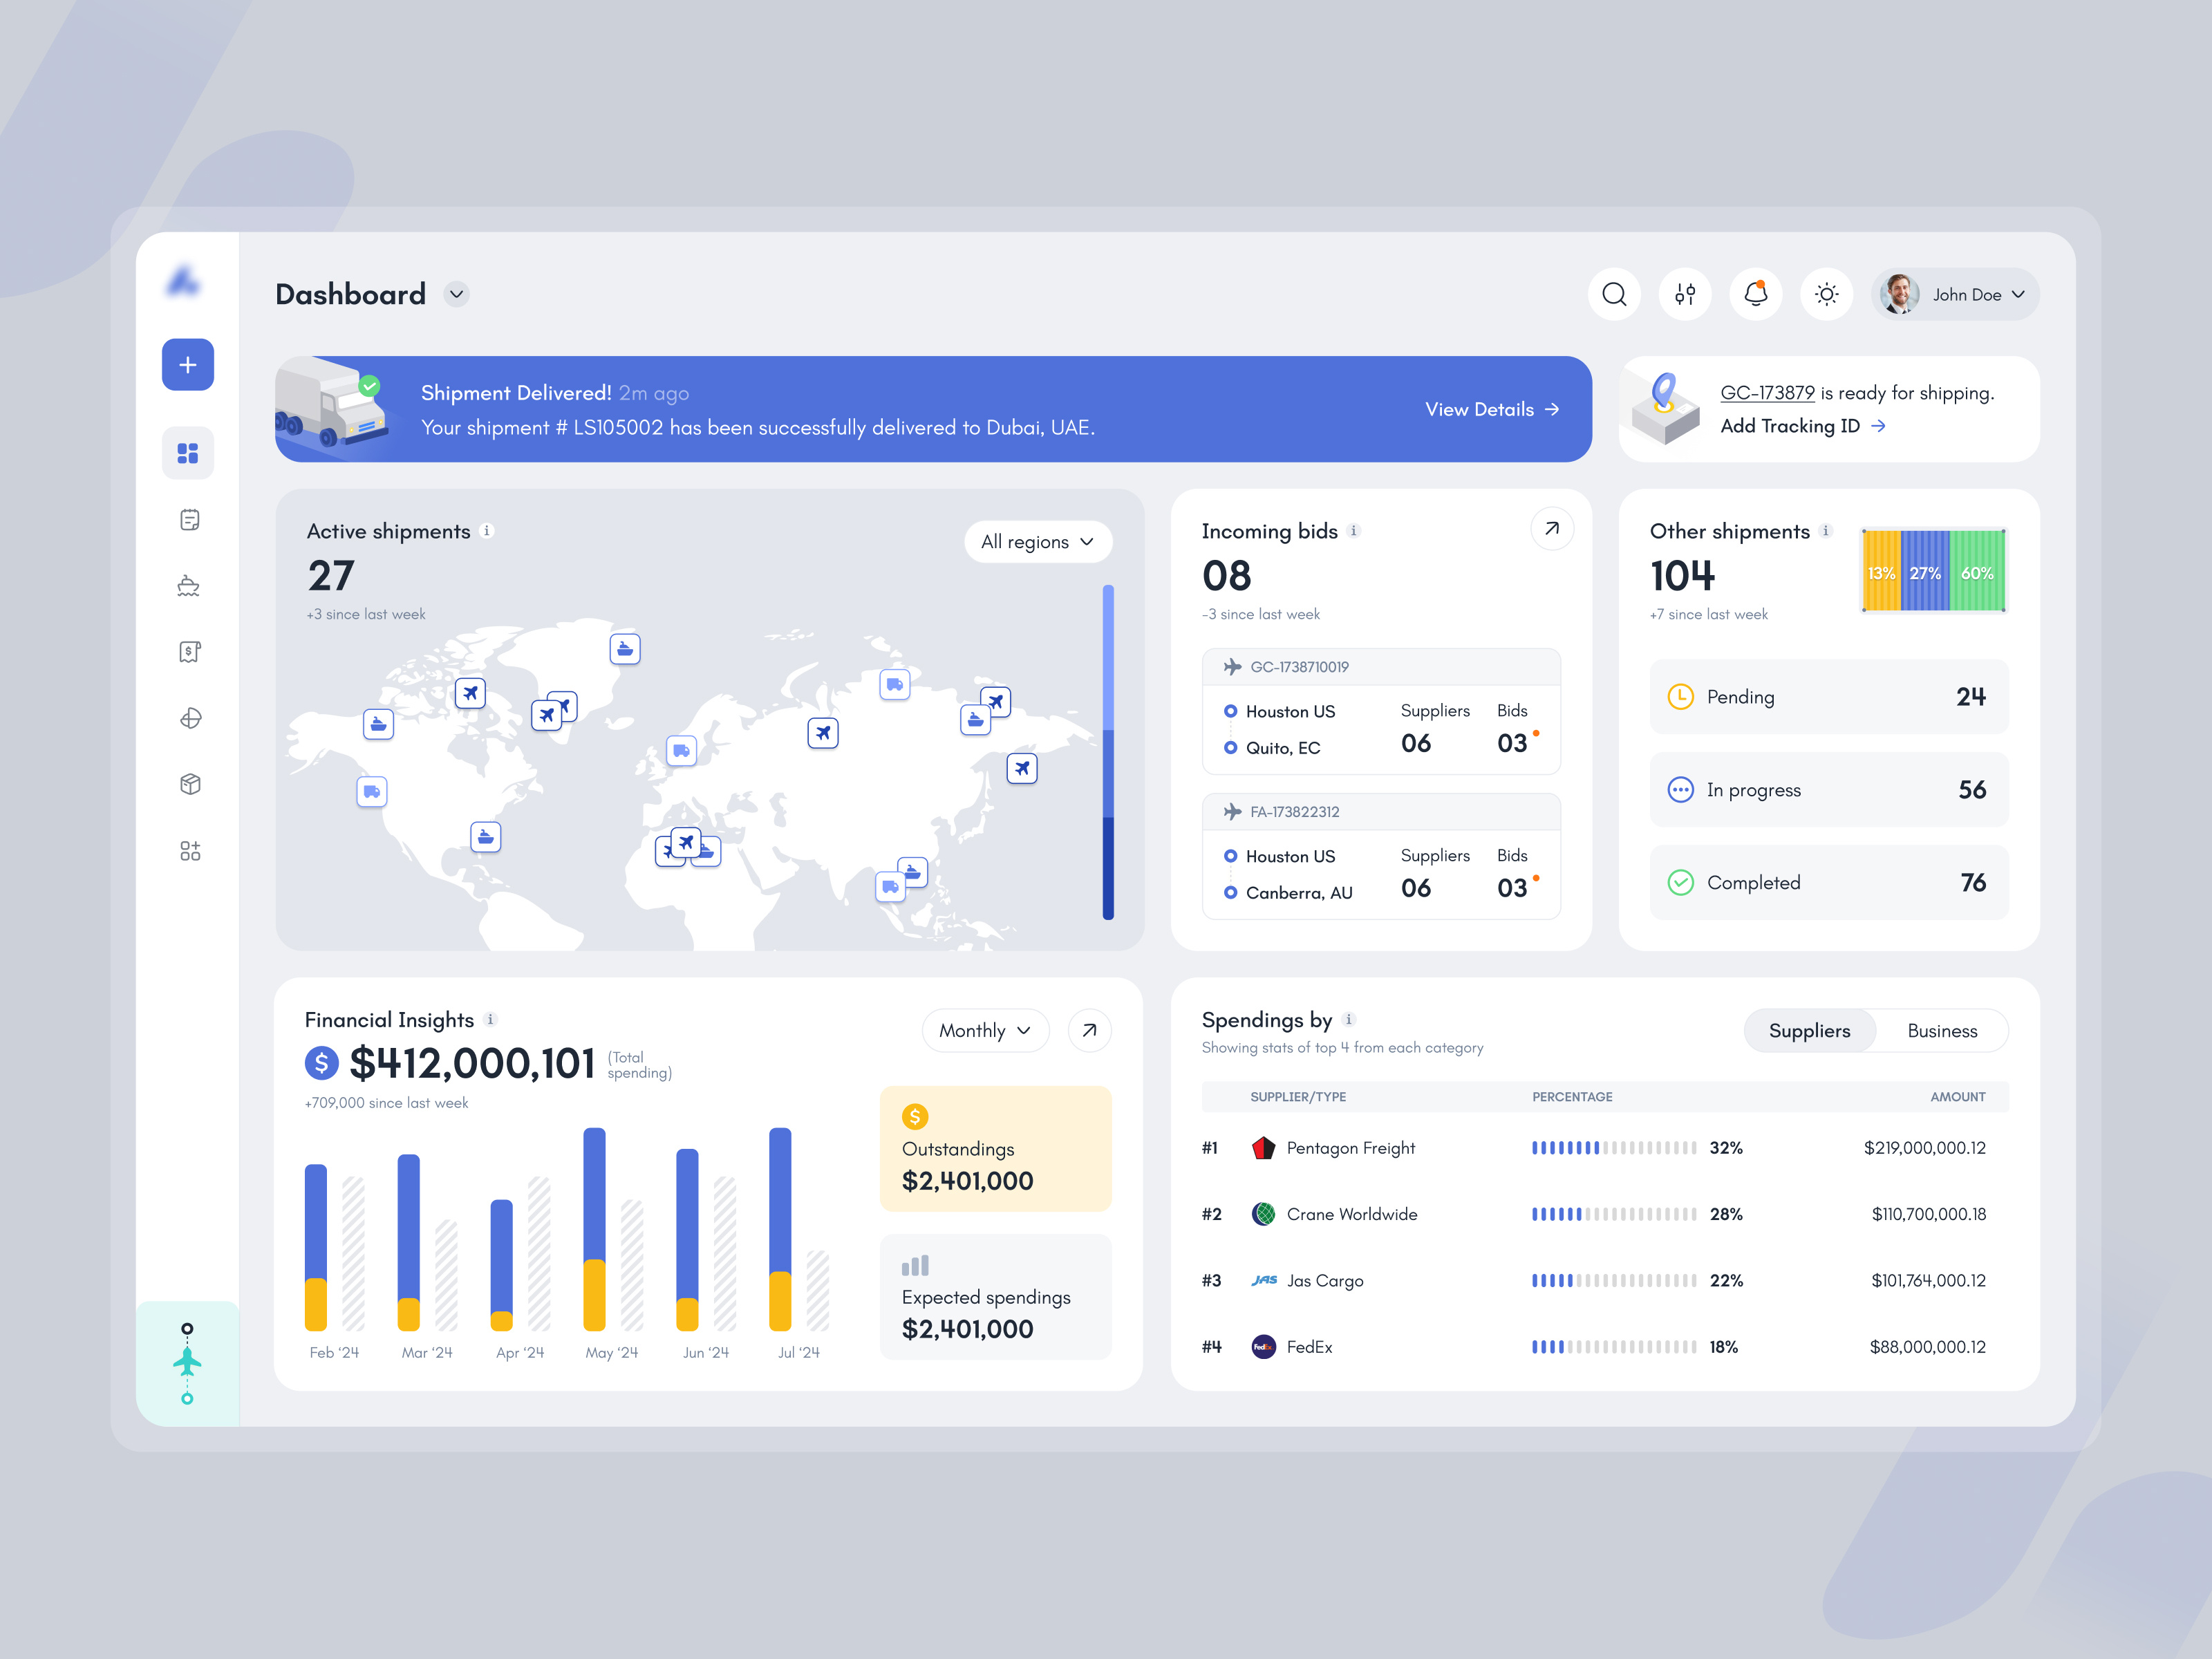Open the notes list icon in sidebar
Viewport: 2212px width, 1659px height.
click(x=190, y=520)
